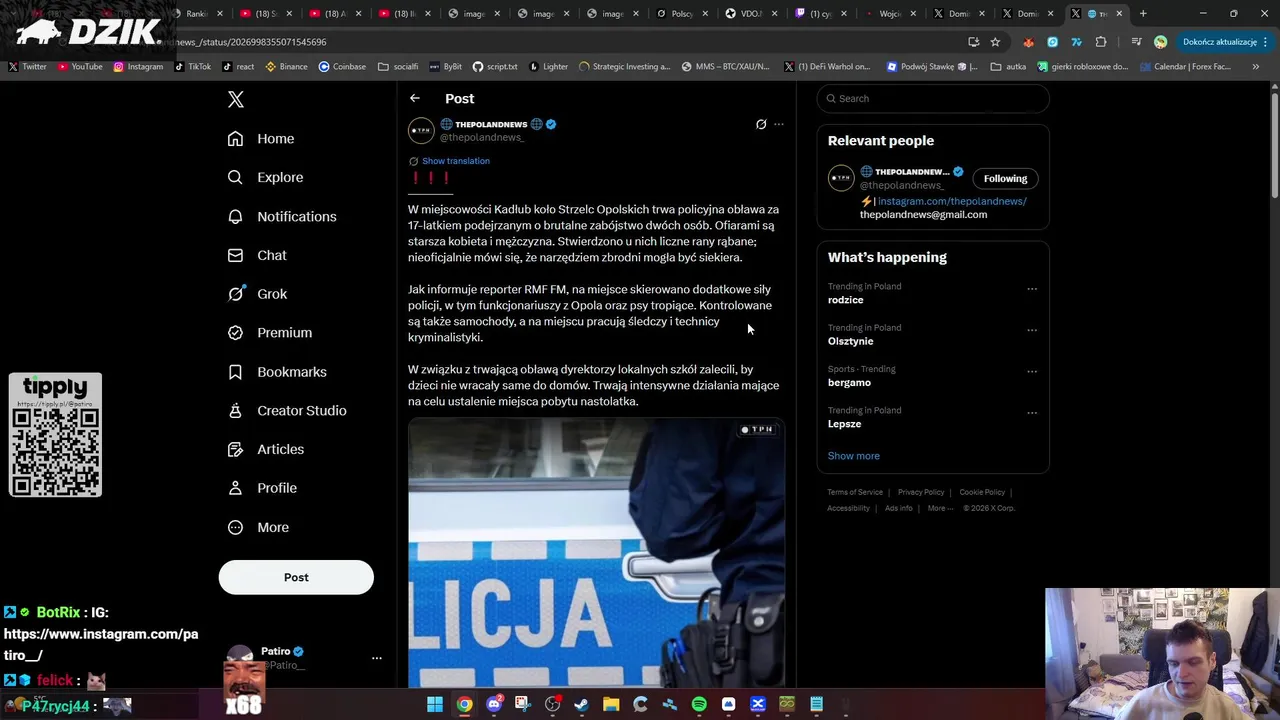The image size is (1280, 720).
Task: Open the rodzice trending topic
Action: click(845, 300)
